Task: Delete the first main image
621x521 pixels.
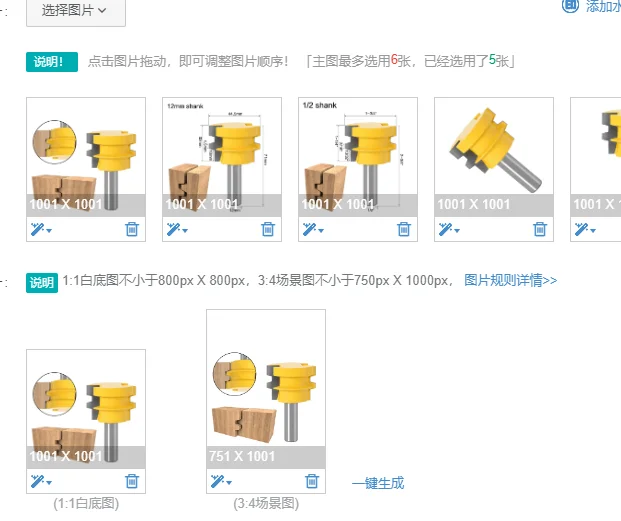Action: click(x=132, y=229)
